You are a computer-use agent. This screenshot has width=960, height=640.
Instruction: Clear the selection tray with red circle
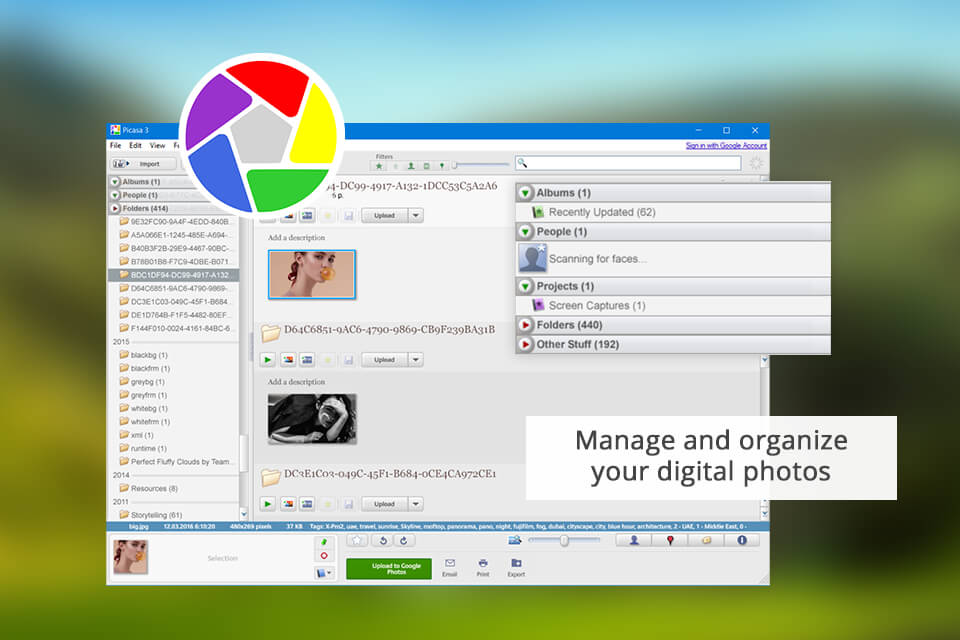324,556
